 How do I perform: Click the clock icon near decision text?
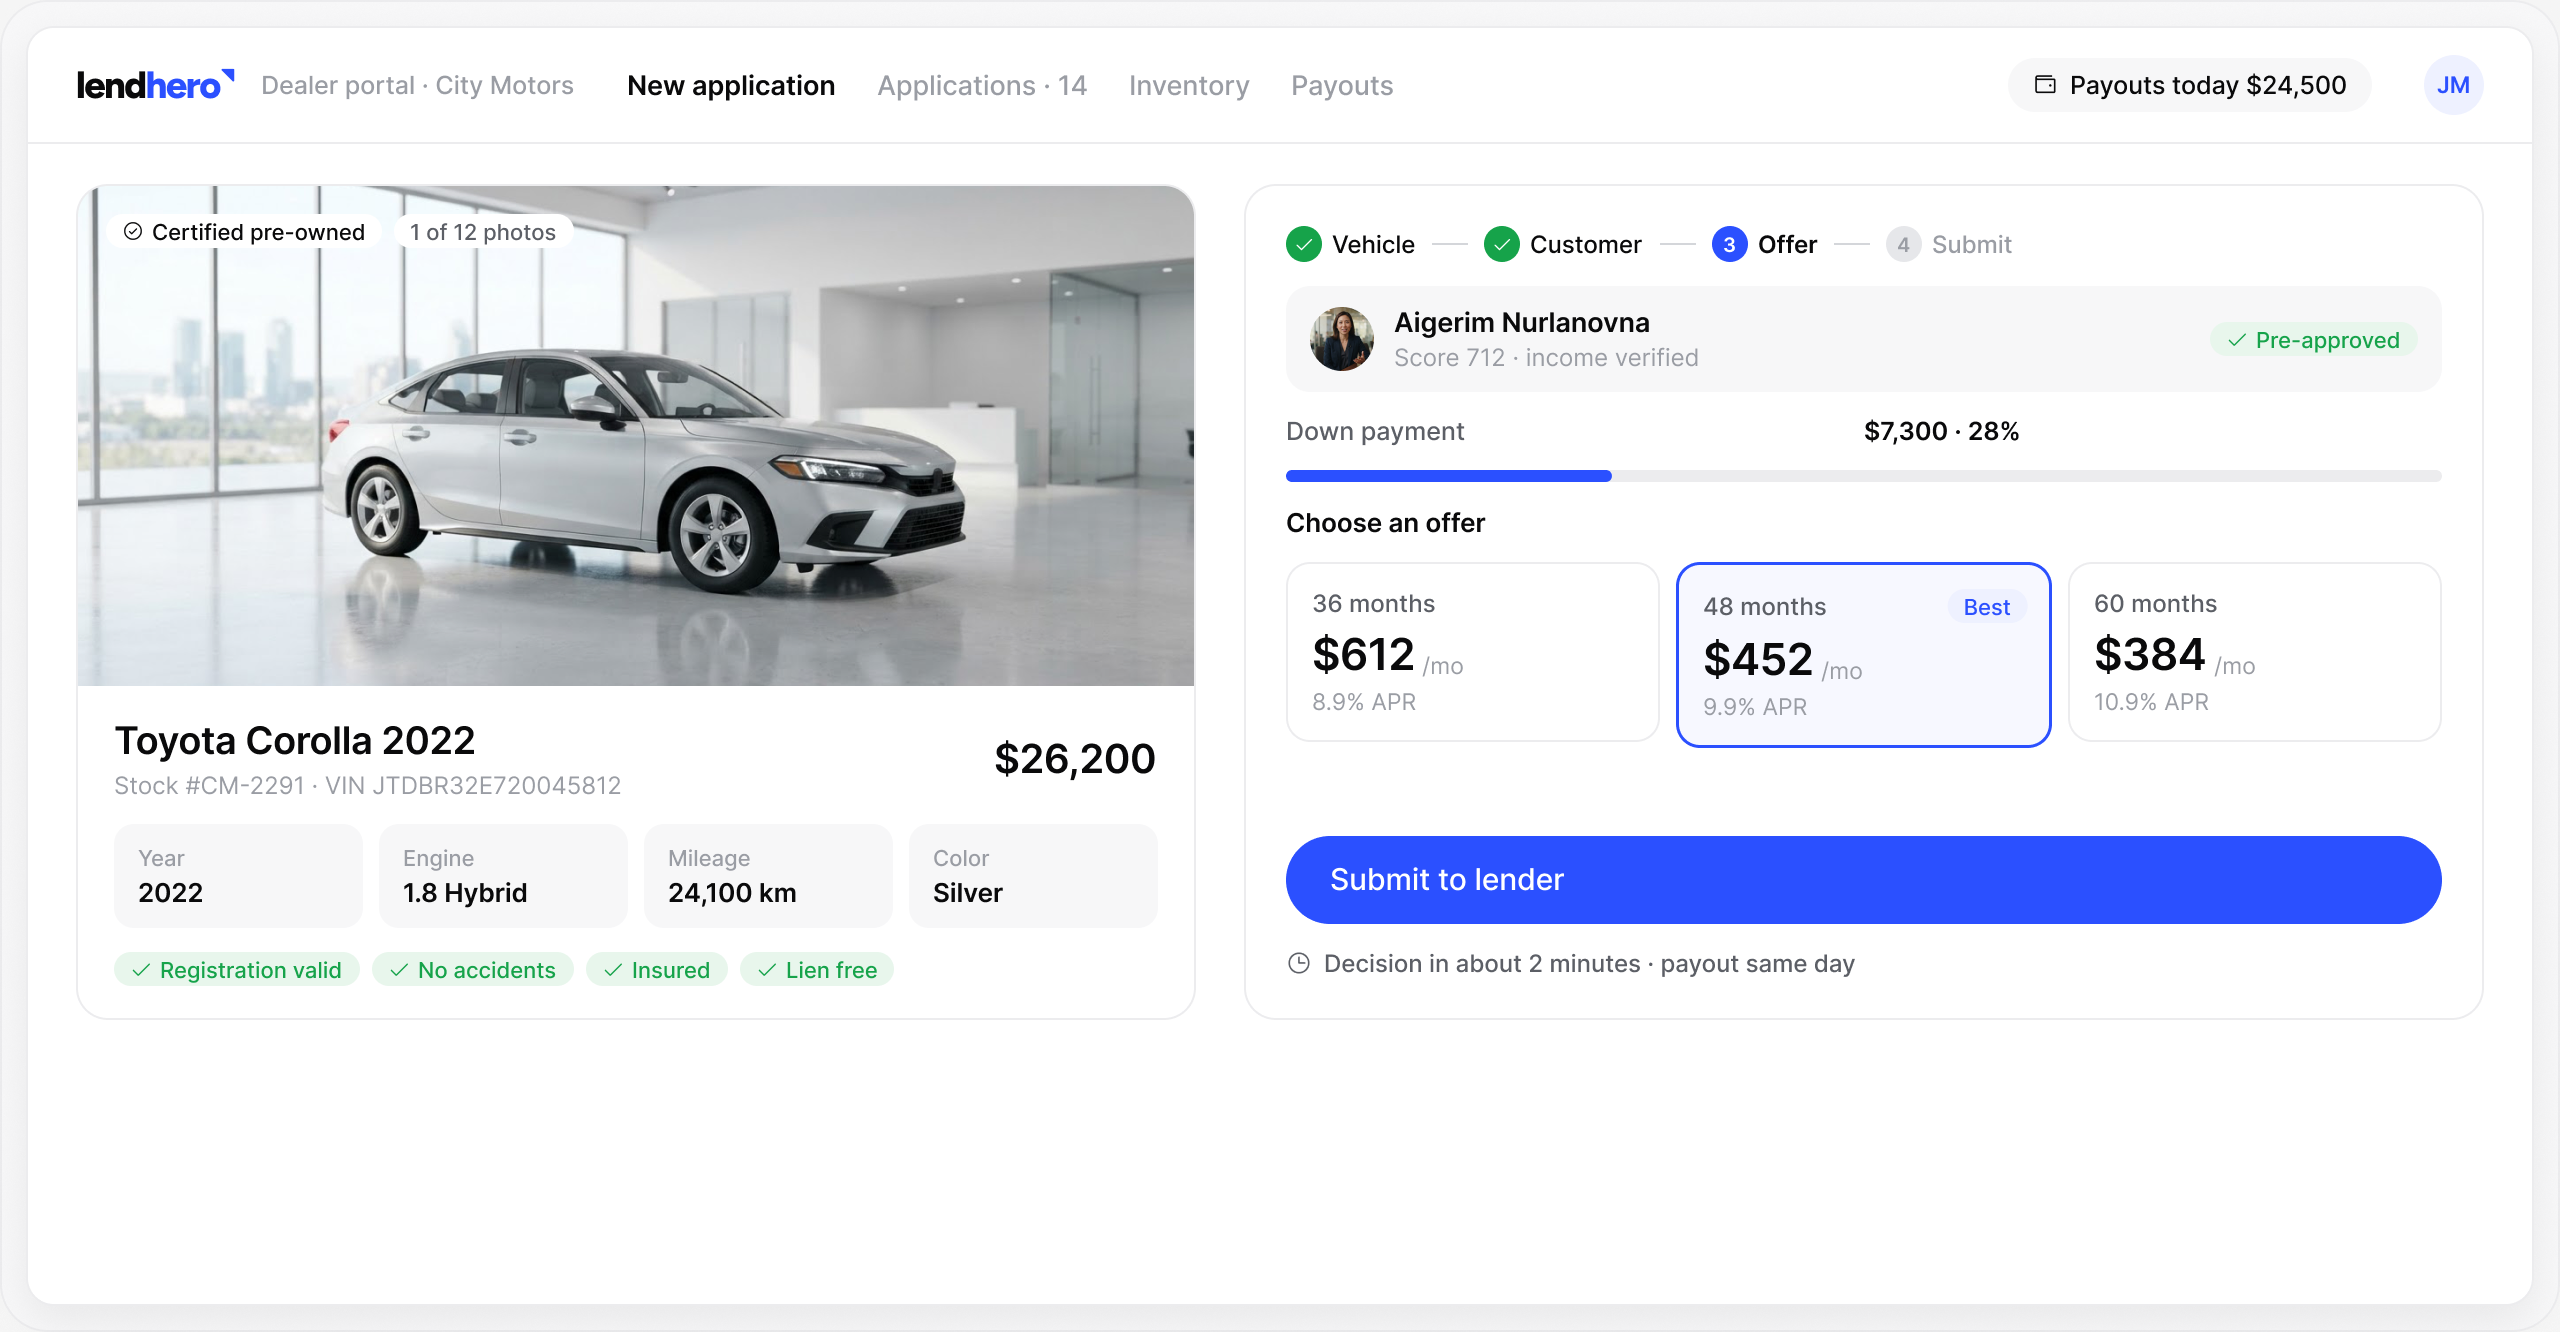click(1299, 963)
